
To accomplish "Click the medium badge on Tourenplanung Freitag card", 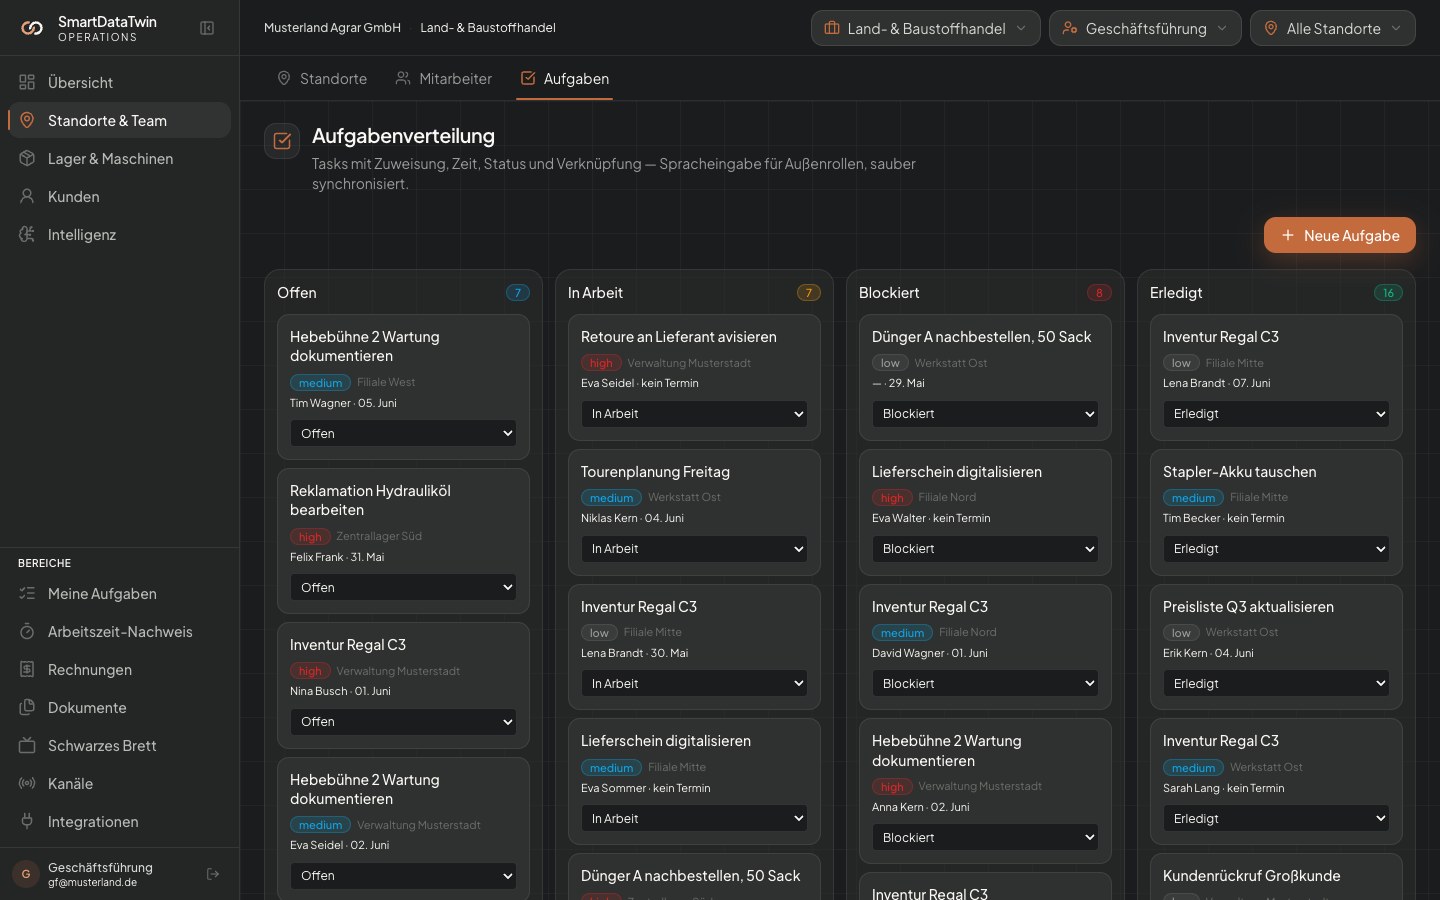I will coord(611,498).
